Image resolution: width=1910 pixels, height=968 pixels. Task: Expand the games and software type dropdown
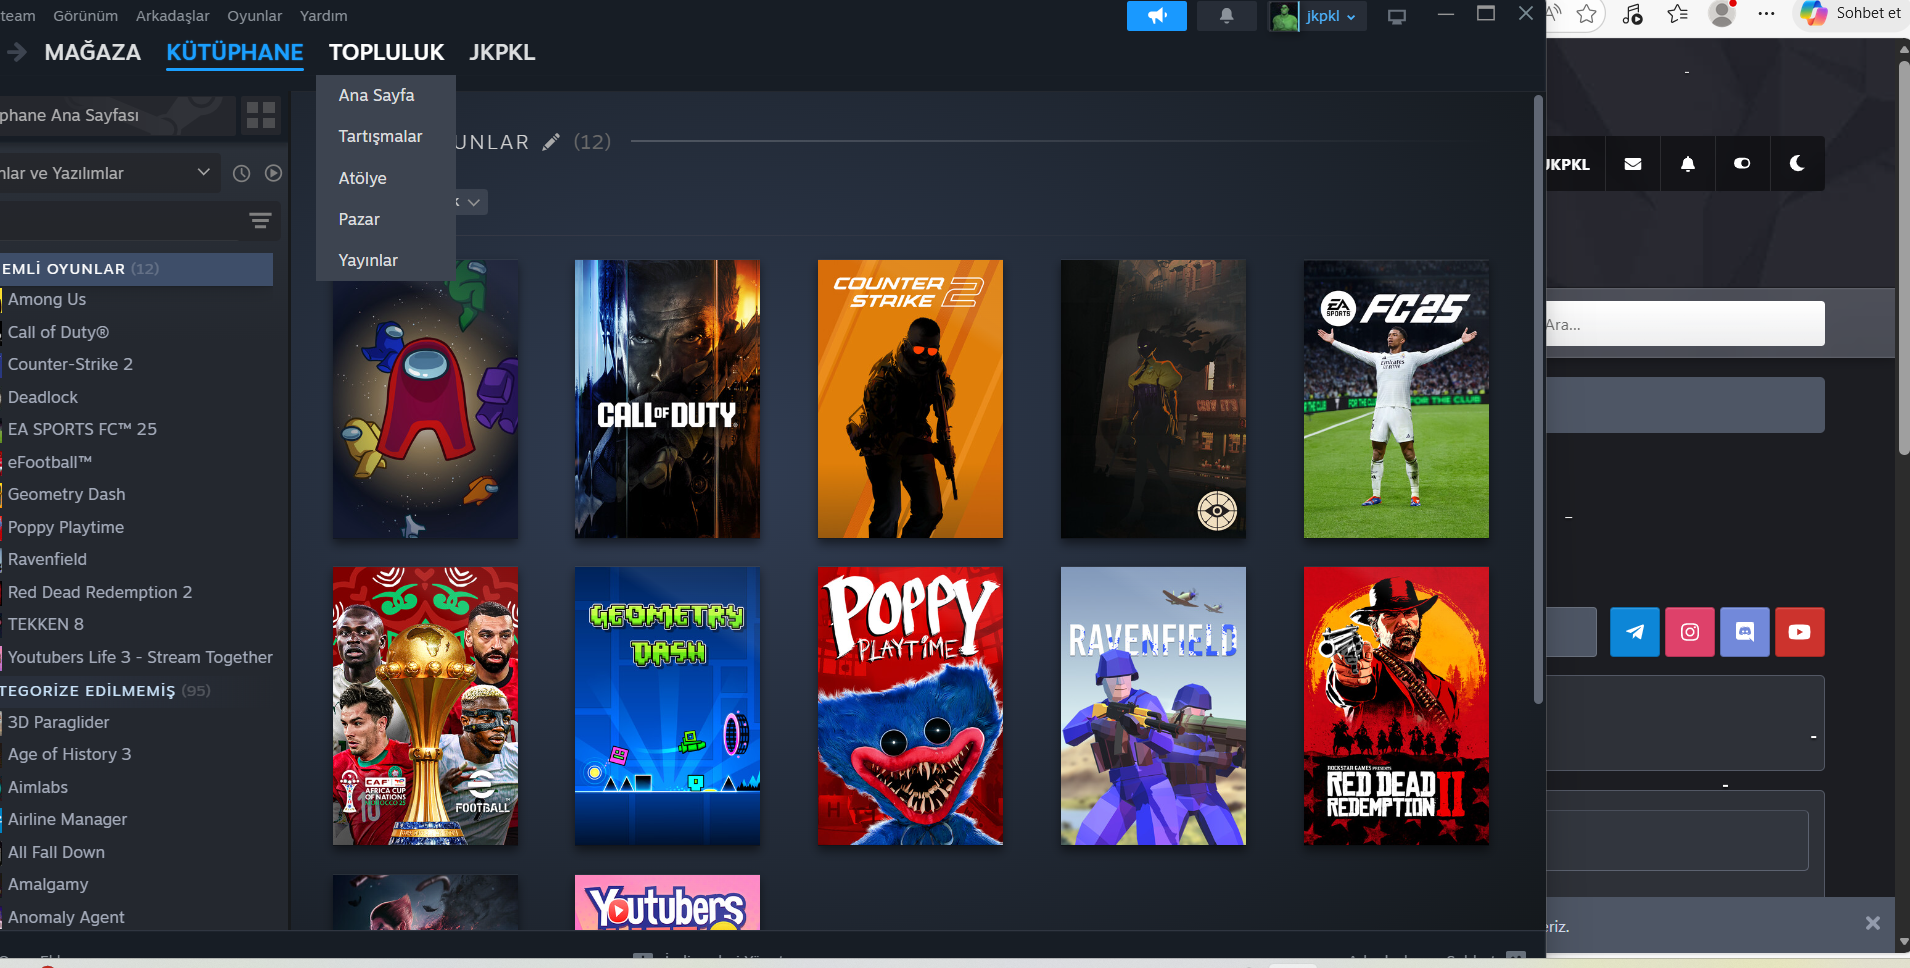click(x=108, y=173)
